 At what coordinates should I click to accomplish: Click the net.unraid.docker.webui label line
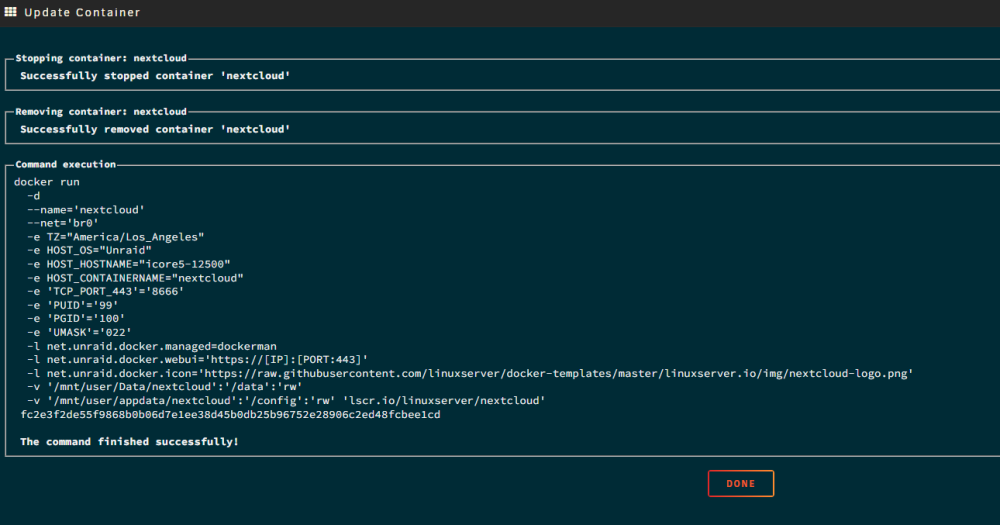tap(198, 360)
